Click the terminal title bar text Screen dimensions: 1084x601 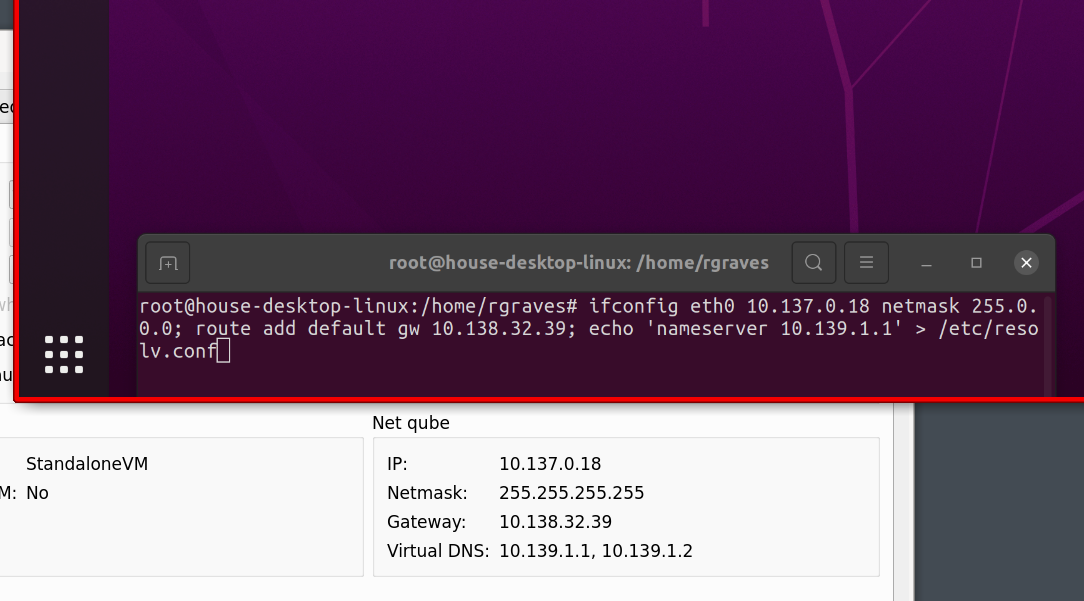point(579,263)
